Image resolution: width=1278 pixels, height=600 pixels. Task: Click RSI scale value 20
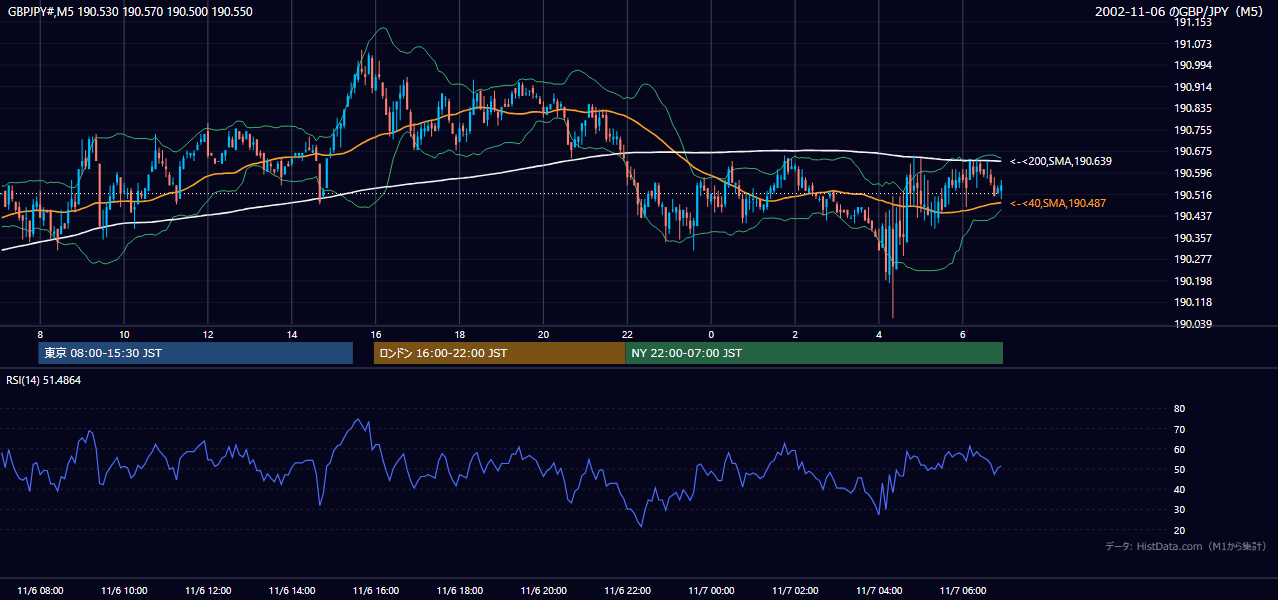tap(1179, 530)
